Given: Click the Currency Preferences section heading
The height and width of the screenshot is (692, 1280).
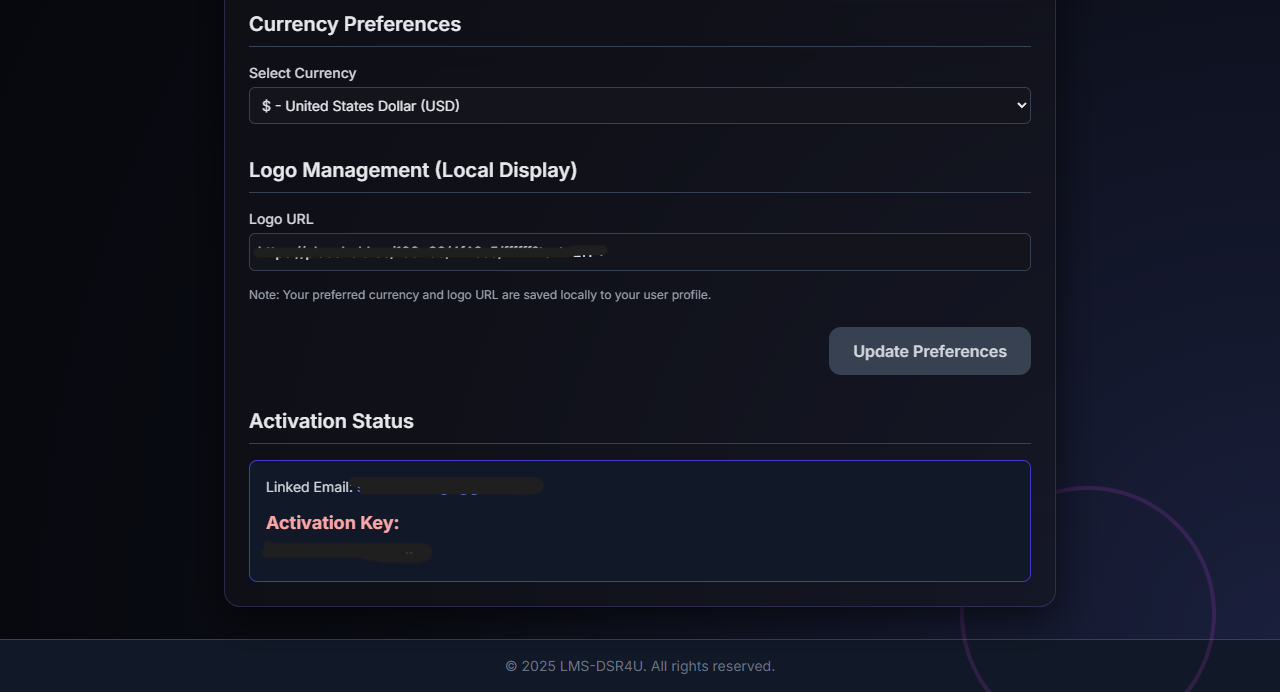Looking at the screenshot, I should [355, 24].
